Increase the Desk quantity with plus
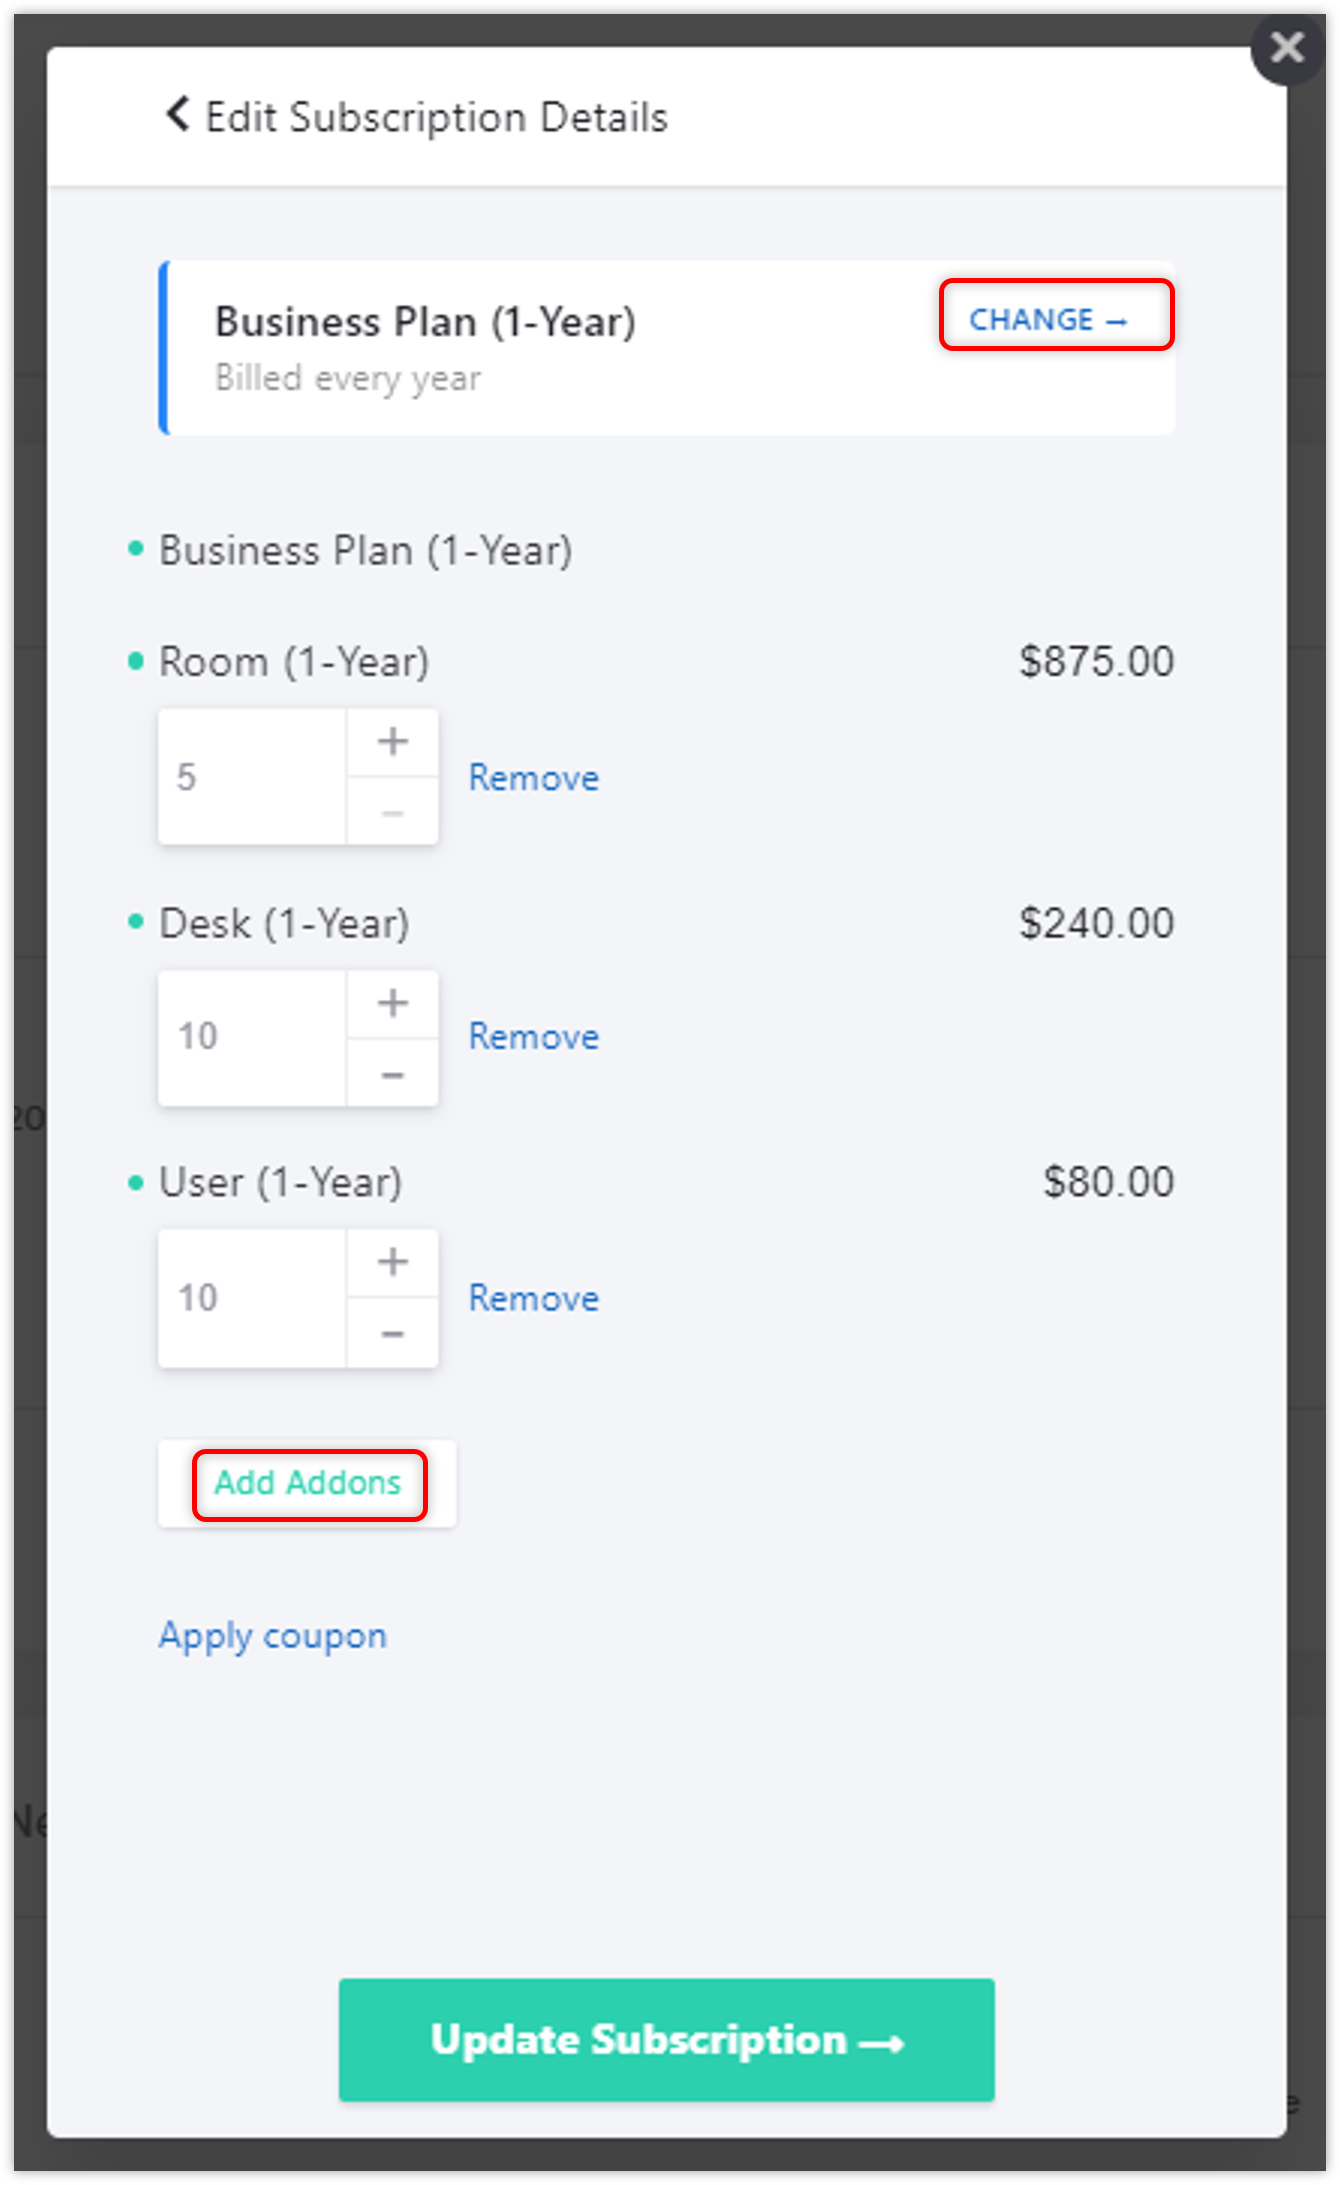Viewport: 1340px width, 2185px height. pyautogui.click(x=392, y=1001)
